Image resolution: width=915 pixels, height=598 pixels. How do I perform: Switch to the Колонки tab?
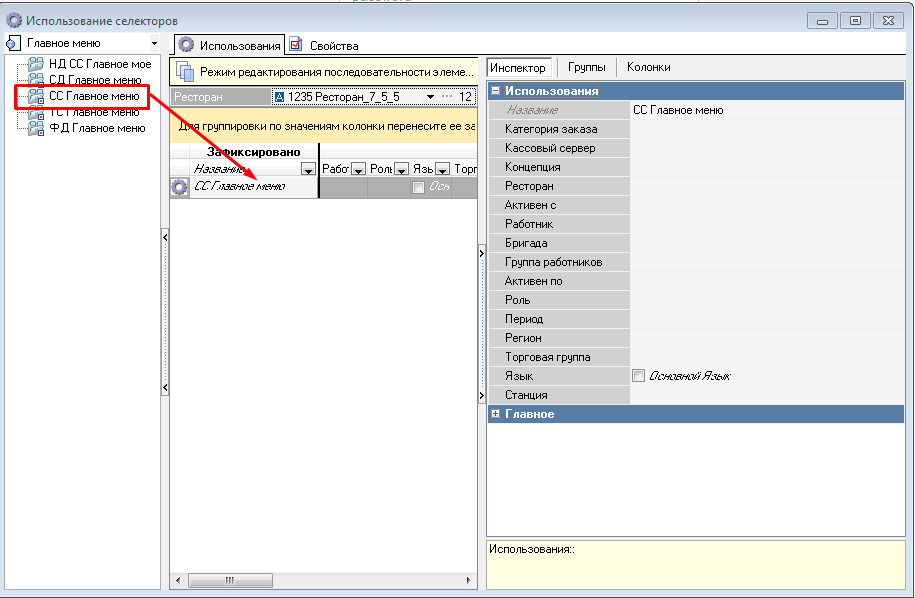(648, 67)
